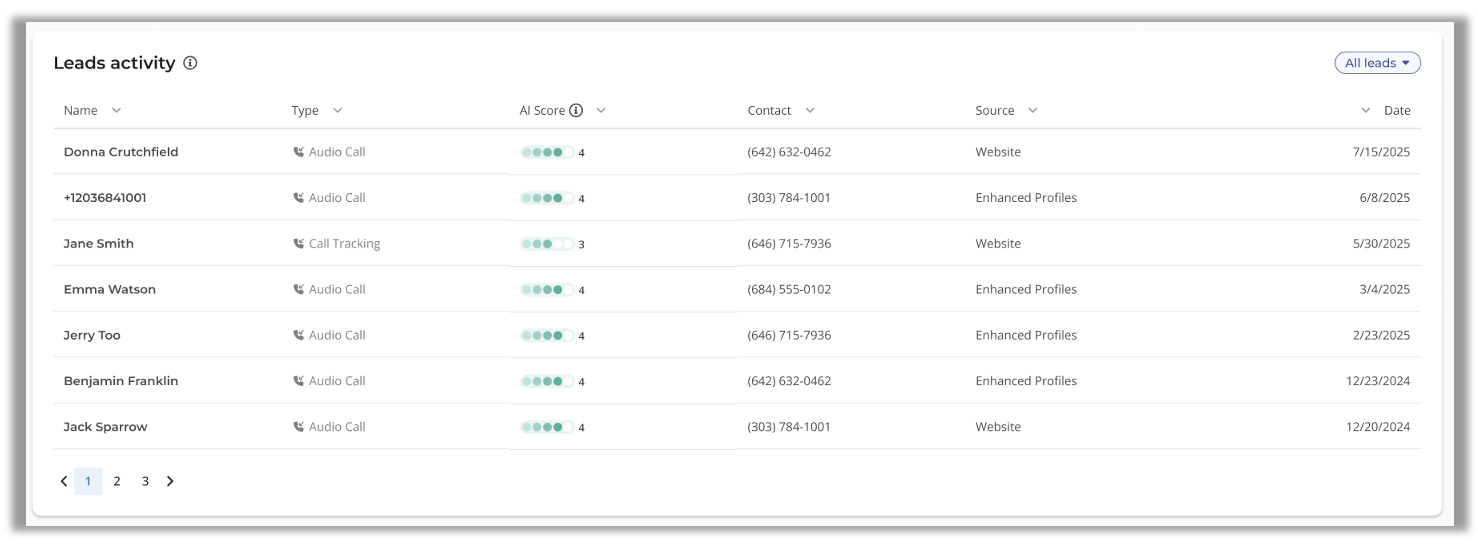This screenshot has width=1478, height=550.
Task: Open the All leads filter dropdown
Action: [1377, 63]
